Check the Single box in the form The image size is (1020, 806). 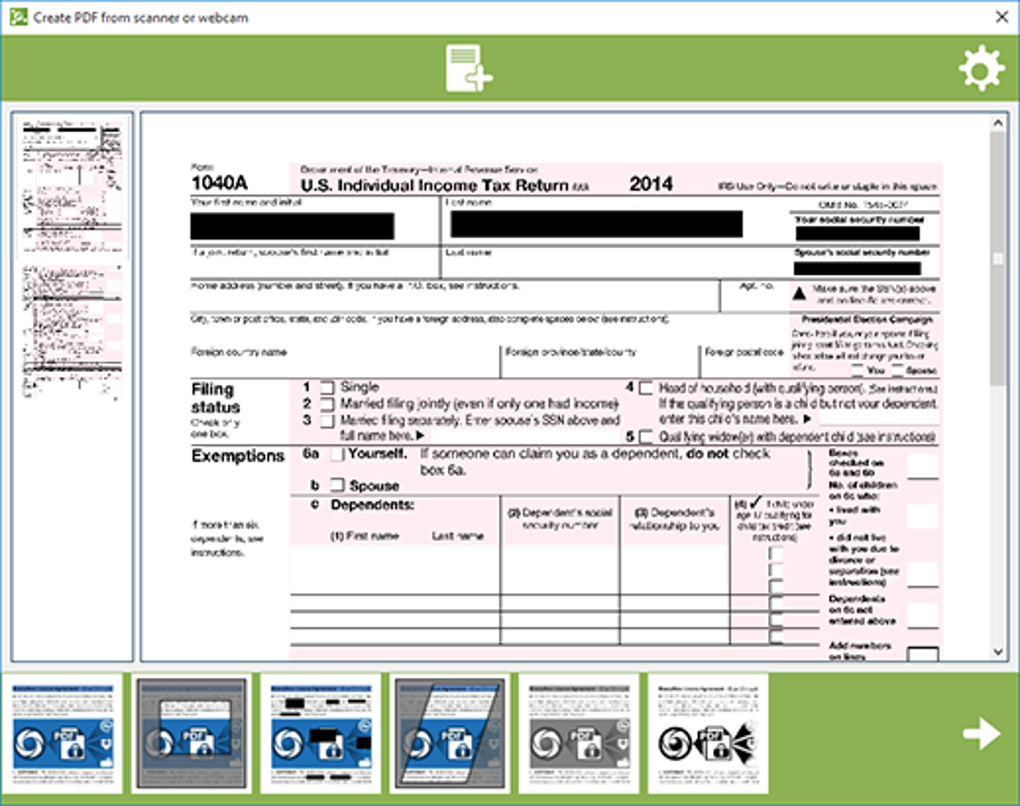pos(327,388)
